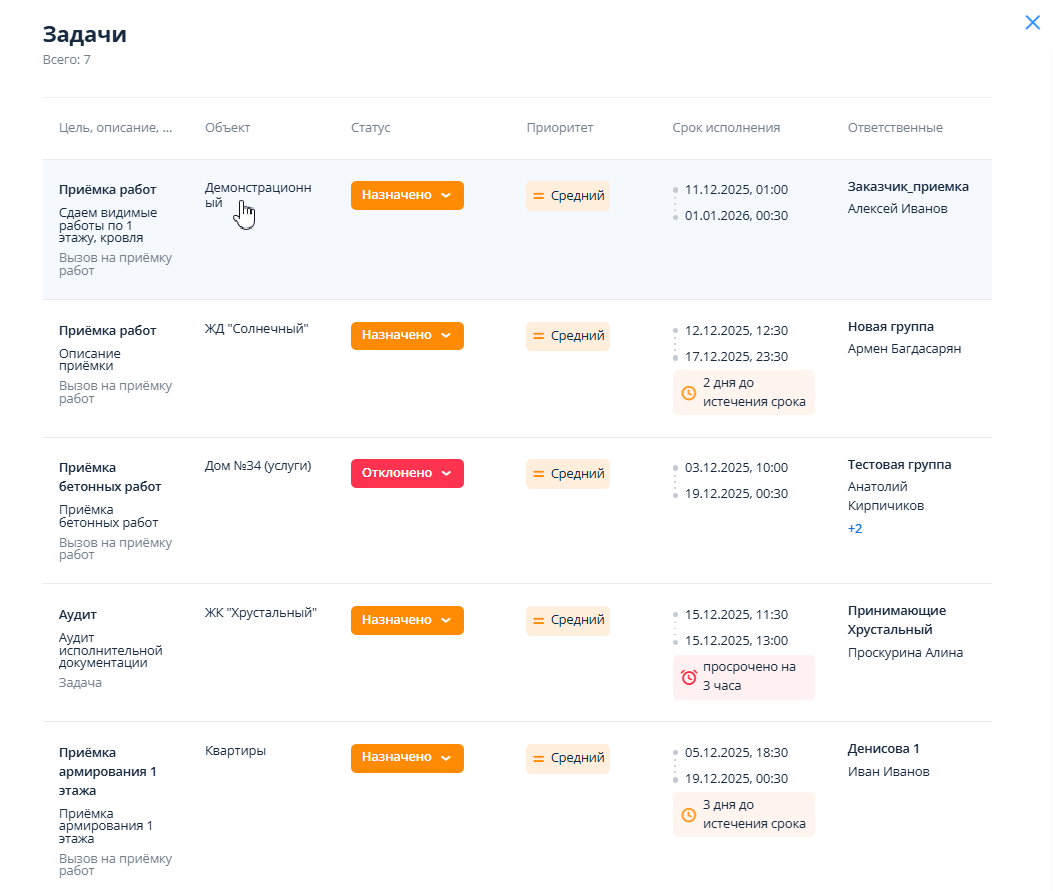The height and width of the screenshot is (891, 1053).
Task: Click Средний priority badge for Квартиры row
Action: (568, 758)
